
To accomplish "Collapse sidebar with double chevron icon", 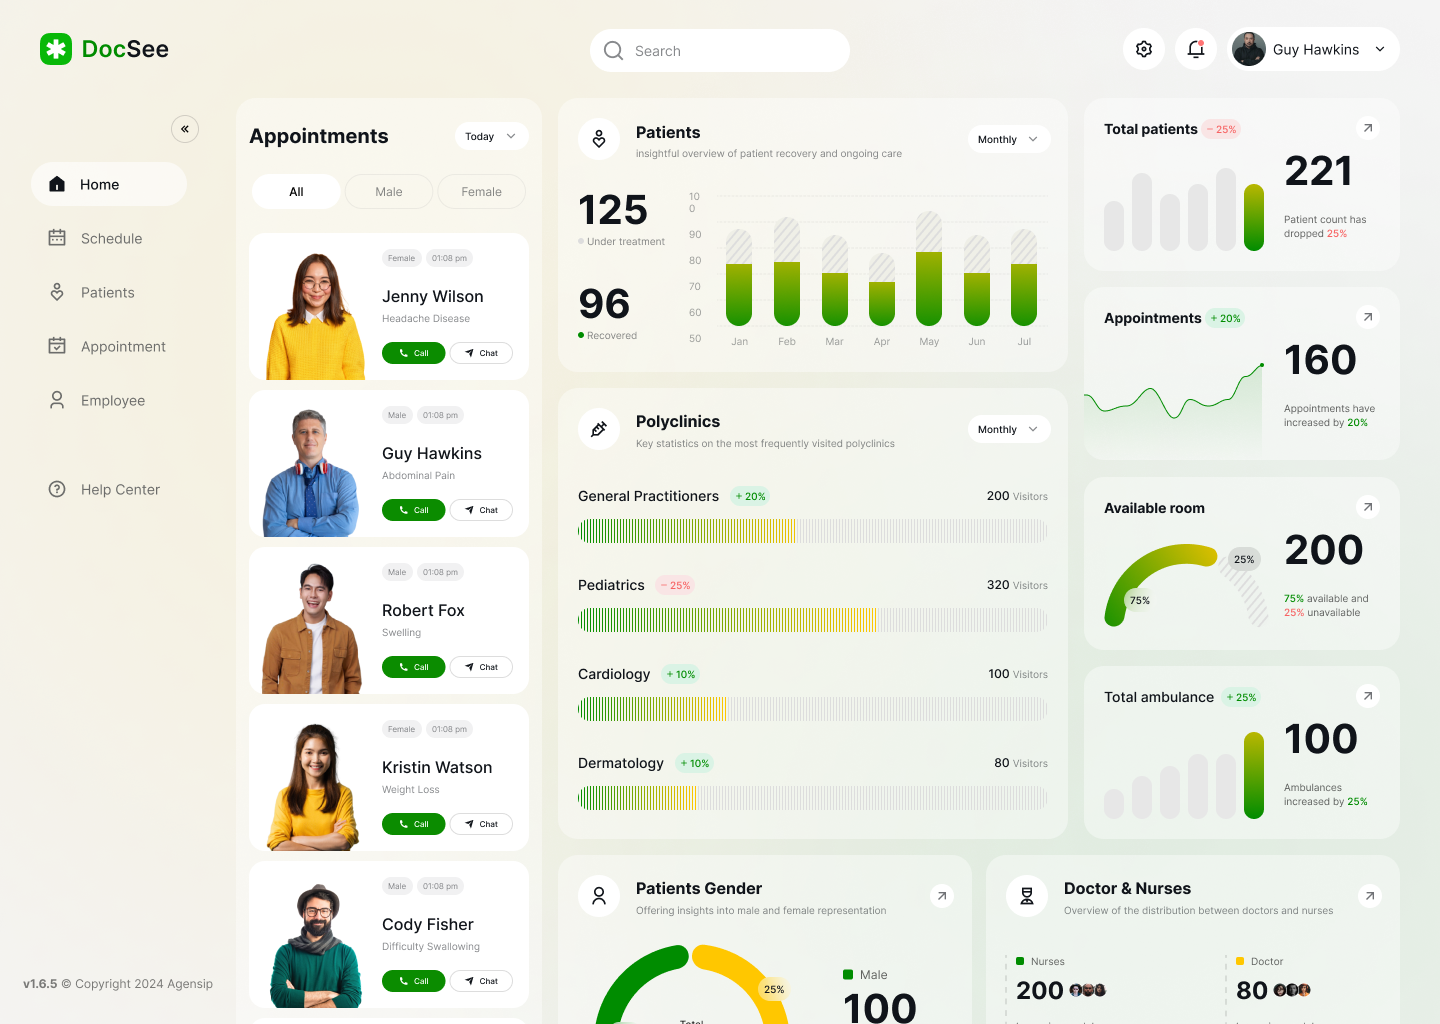I will point(185,129).
